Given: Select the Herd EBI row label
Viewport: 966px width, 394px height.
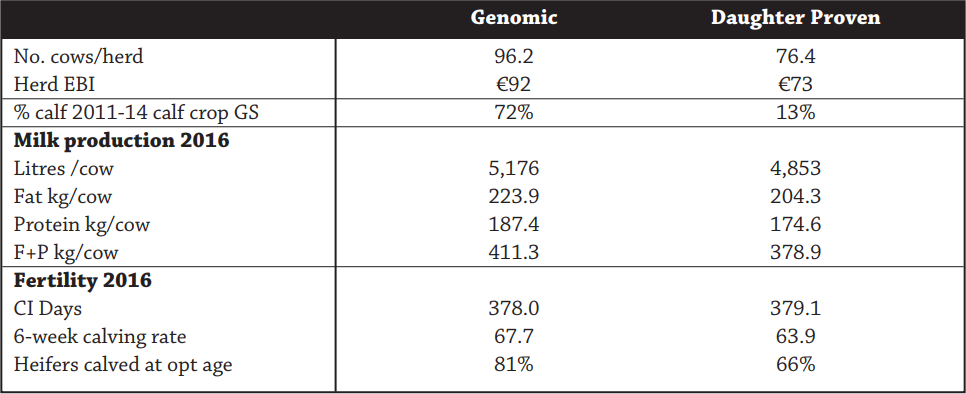Looking at the screenshot, I should point(53,84).
